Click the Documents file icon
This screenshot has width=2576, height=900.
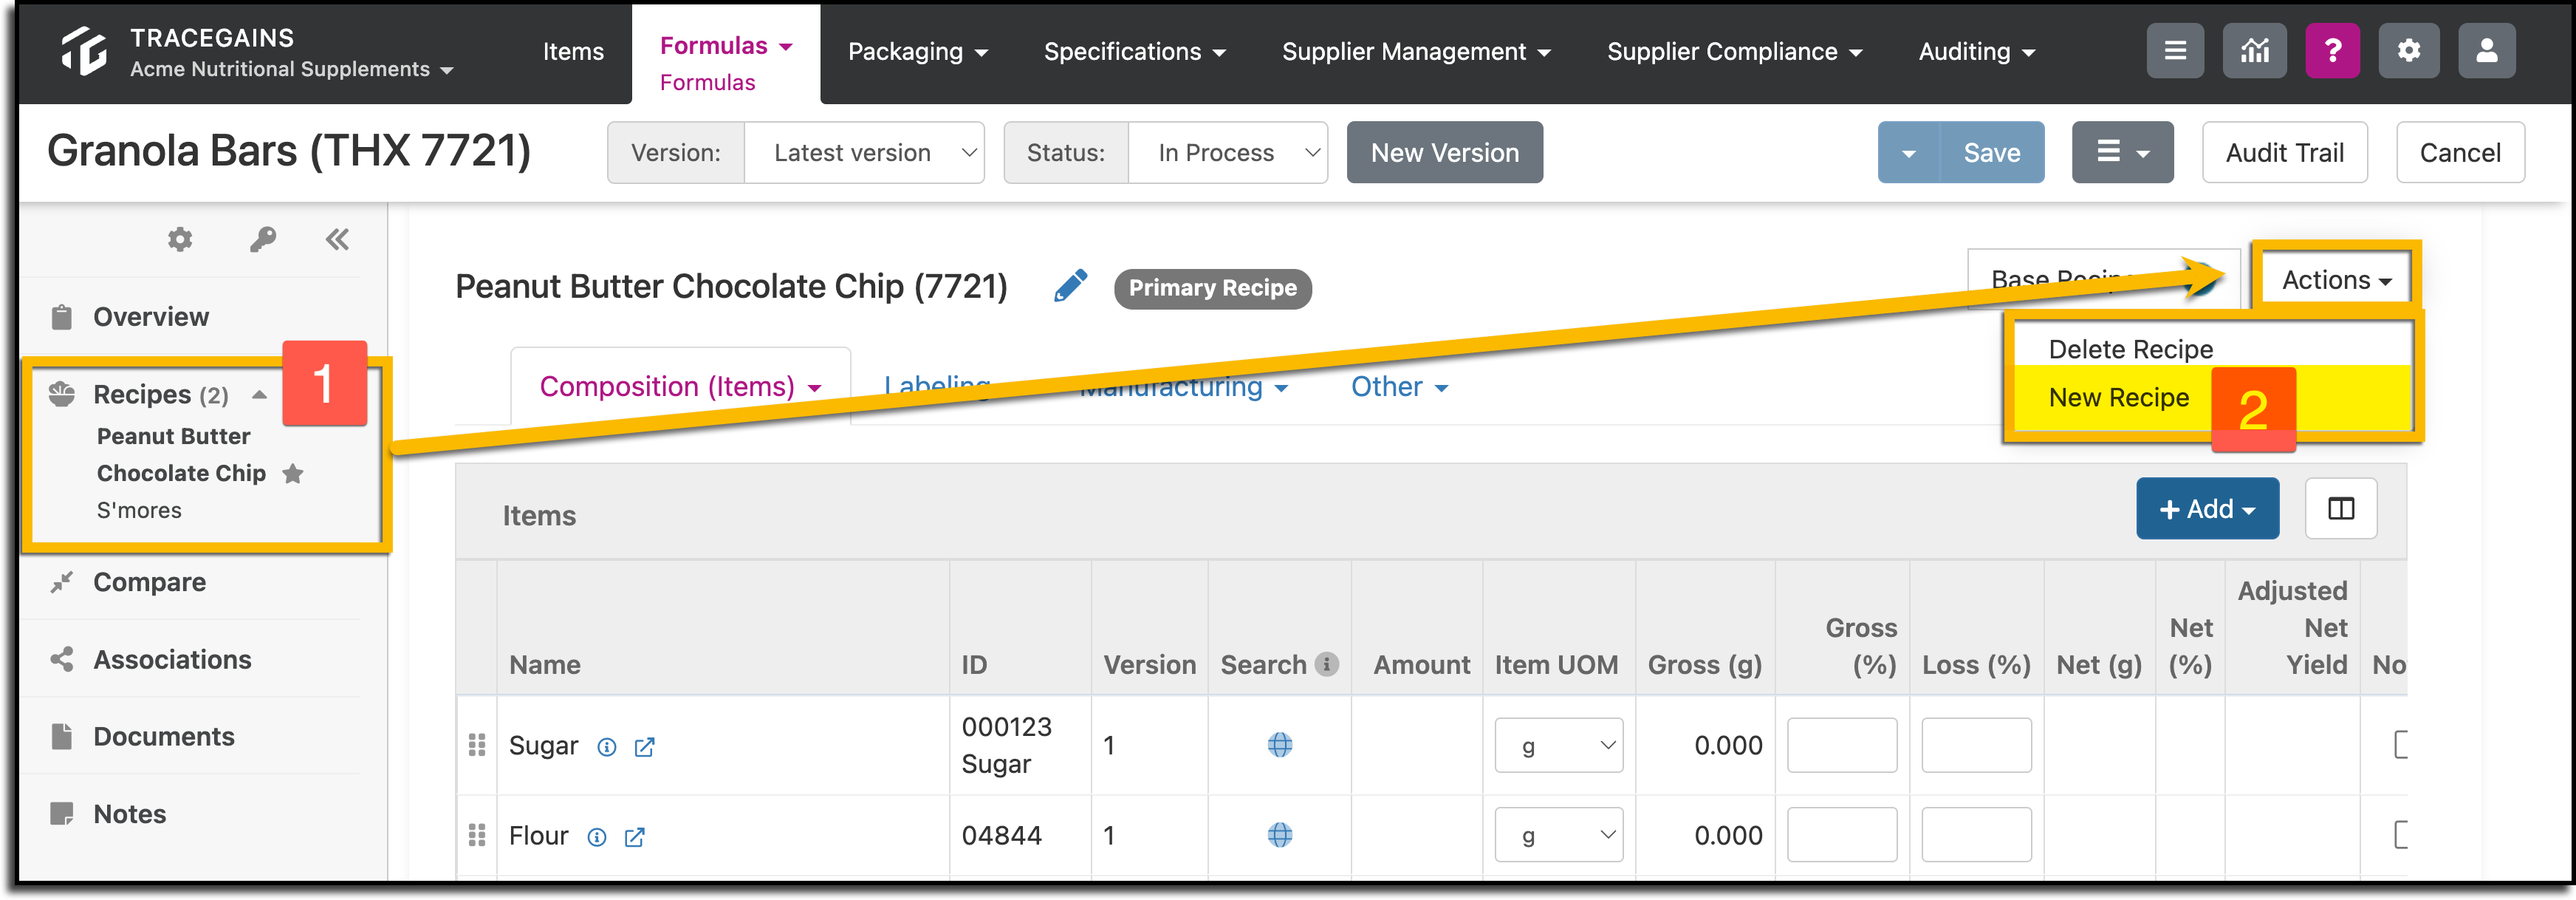[62, 736]
